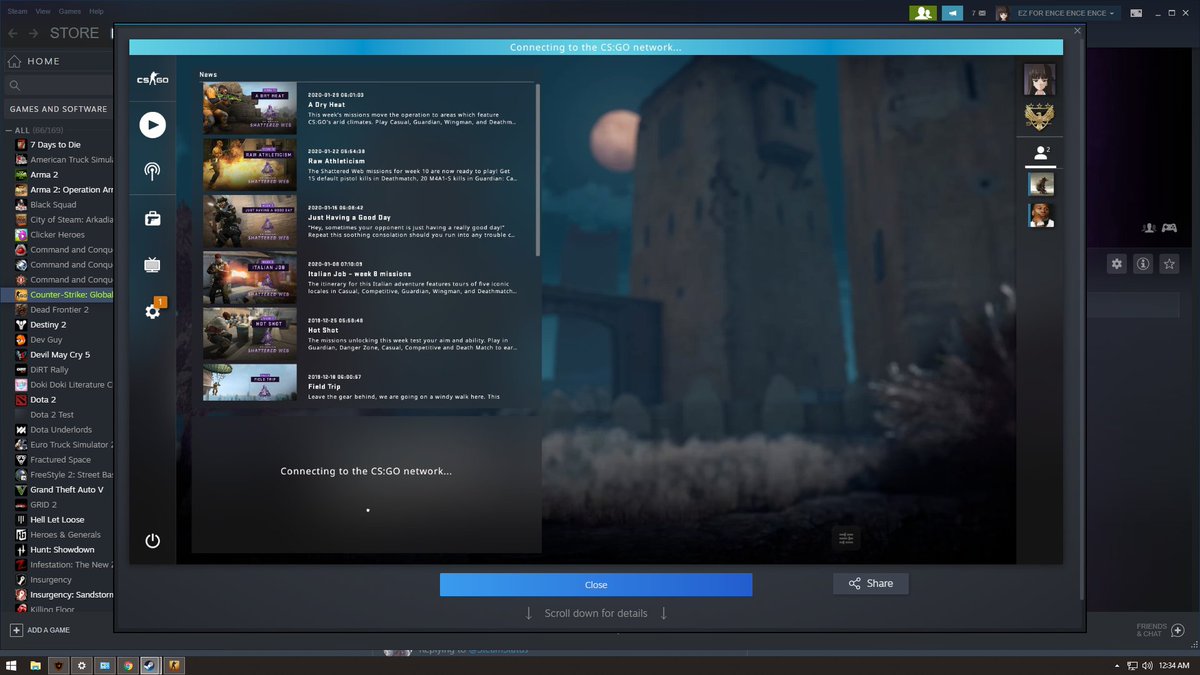Open Chrome from taskbar
Screen dimensions: 1200x675
[x=128, y=665]
